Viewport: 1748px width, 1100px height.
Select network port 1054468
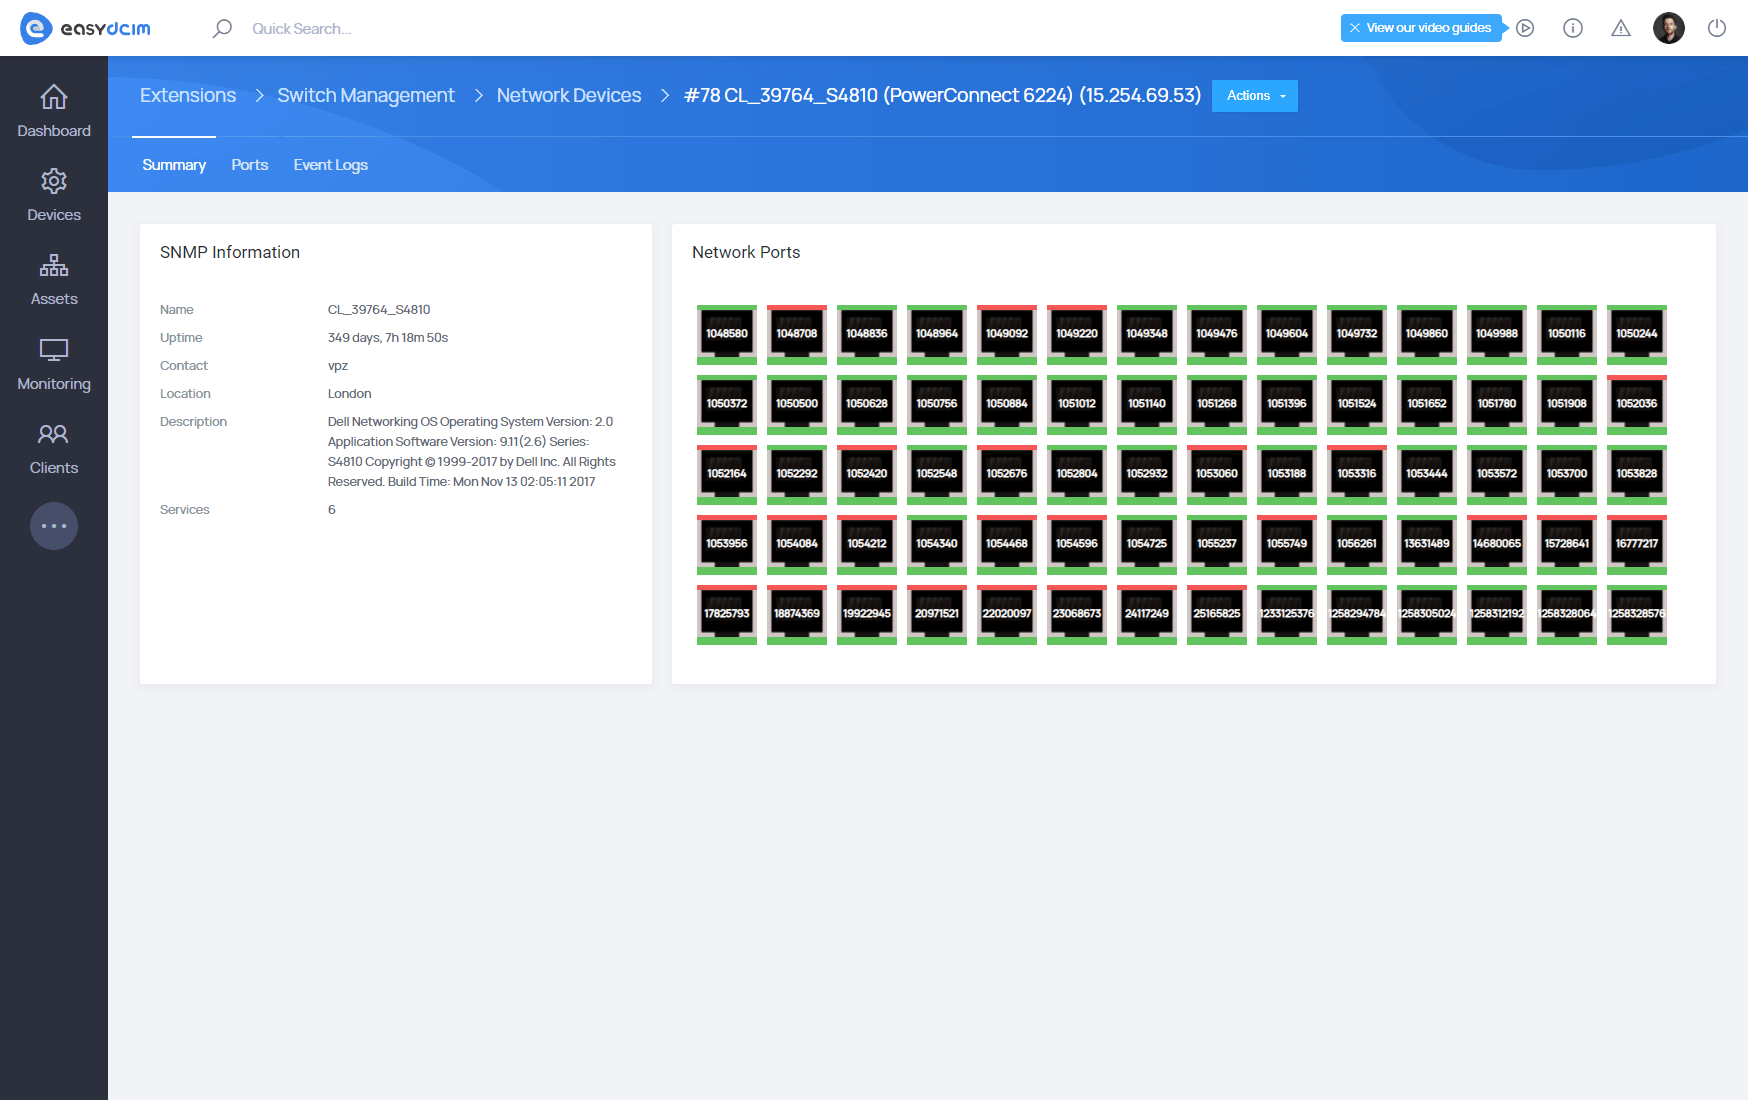(1007, 544)
